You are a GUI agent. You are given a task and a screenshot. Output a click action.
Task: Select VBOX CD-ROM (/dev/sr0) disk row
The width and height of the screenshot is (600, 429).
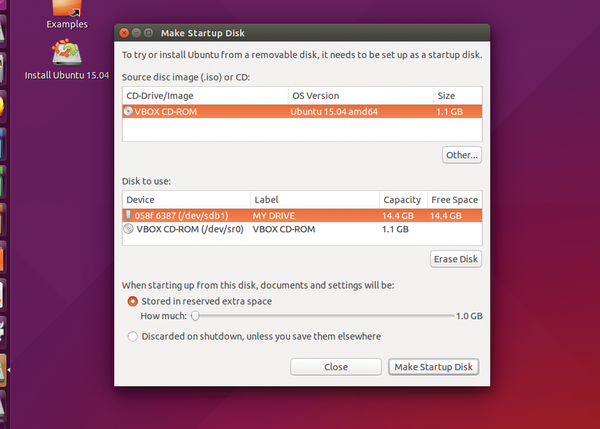pyautogui.click(x=302, y=229)
